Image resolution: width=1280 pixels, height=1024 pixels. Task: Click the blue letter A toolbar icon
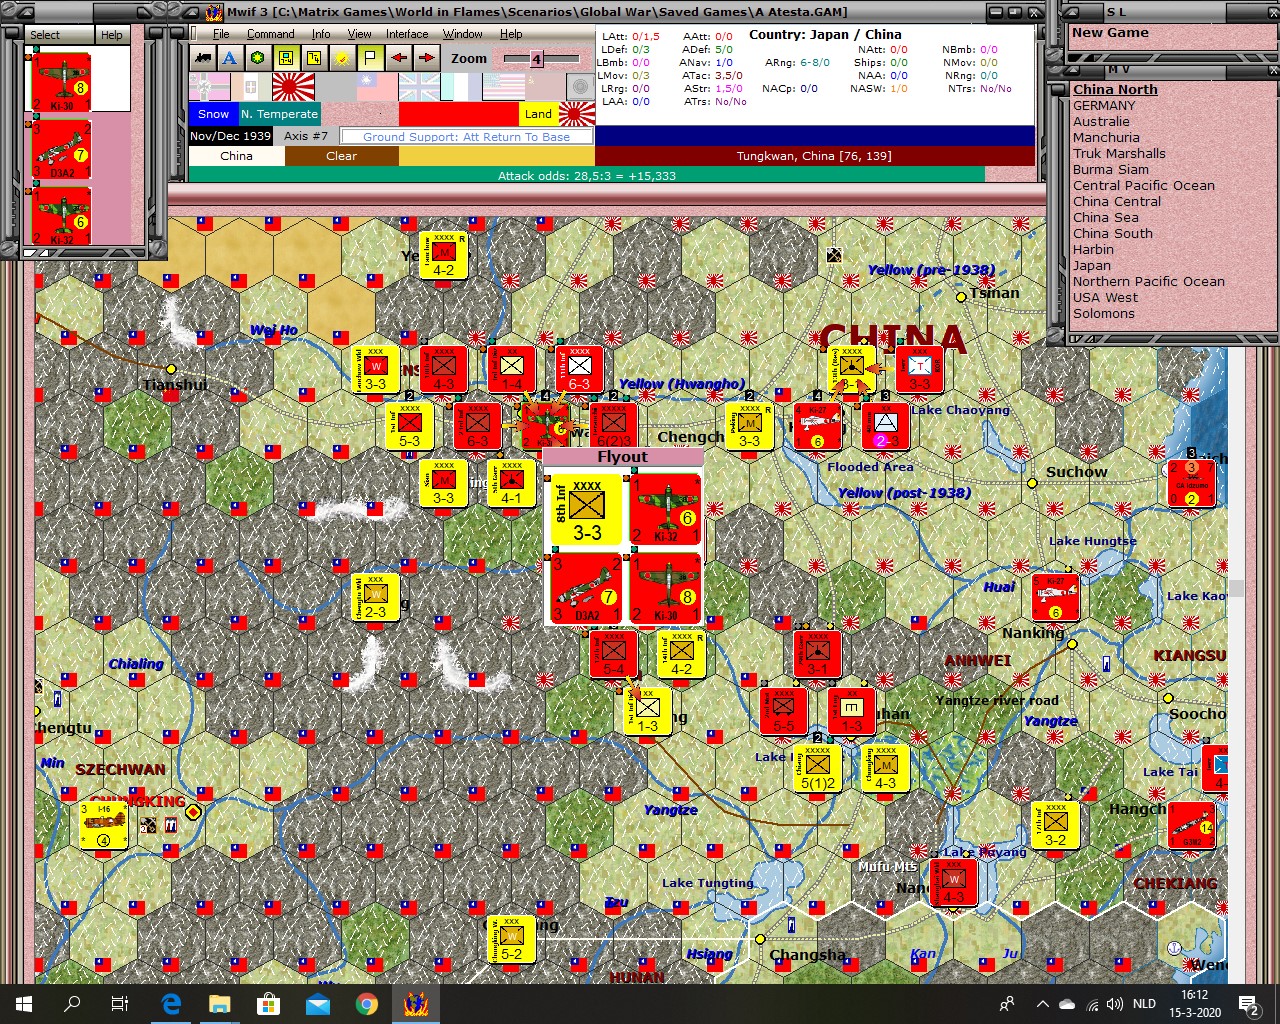click(230, 58)
